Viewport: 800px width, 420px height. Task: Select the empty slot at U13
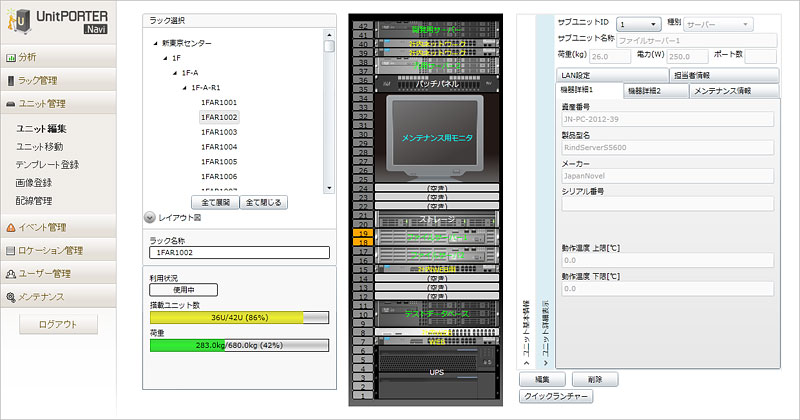point(437,287)
